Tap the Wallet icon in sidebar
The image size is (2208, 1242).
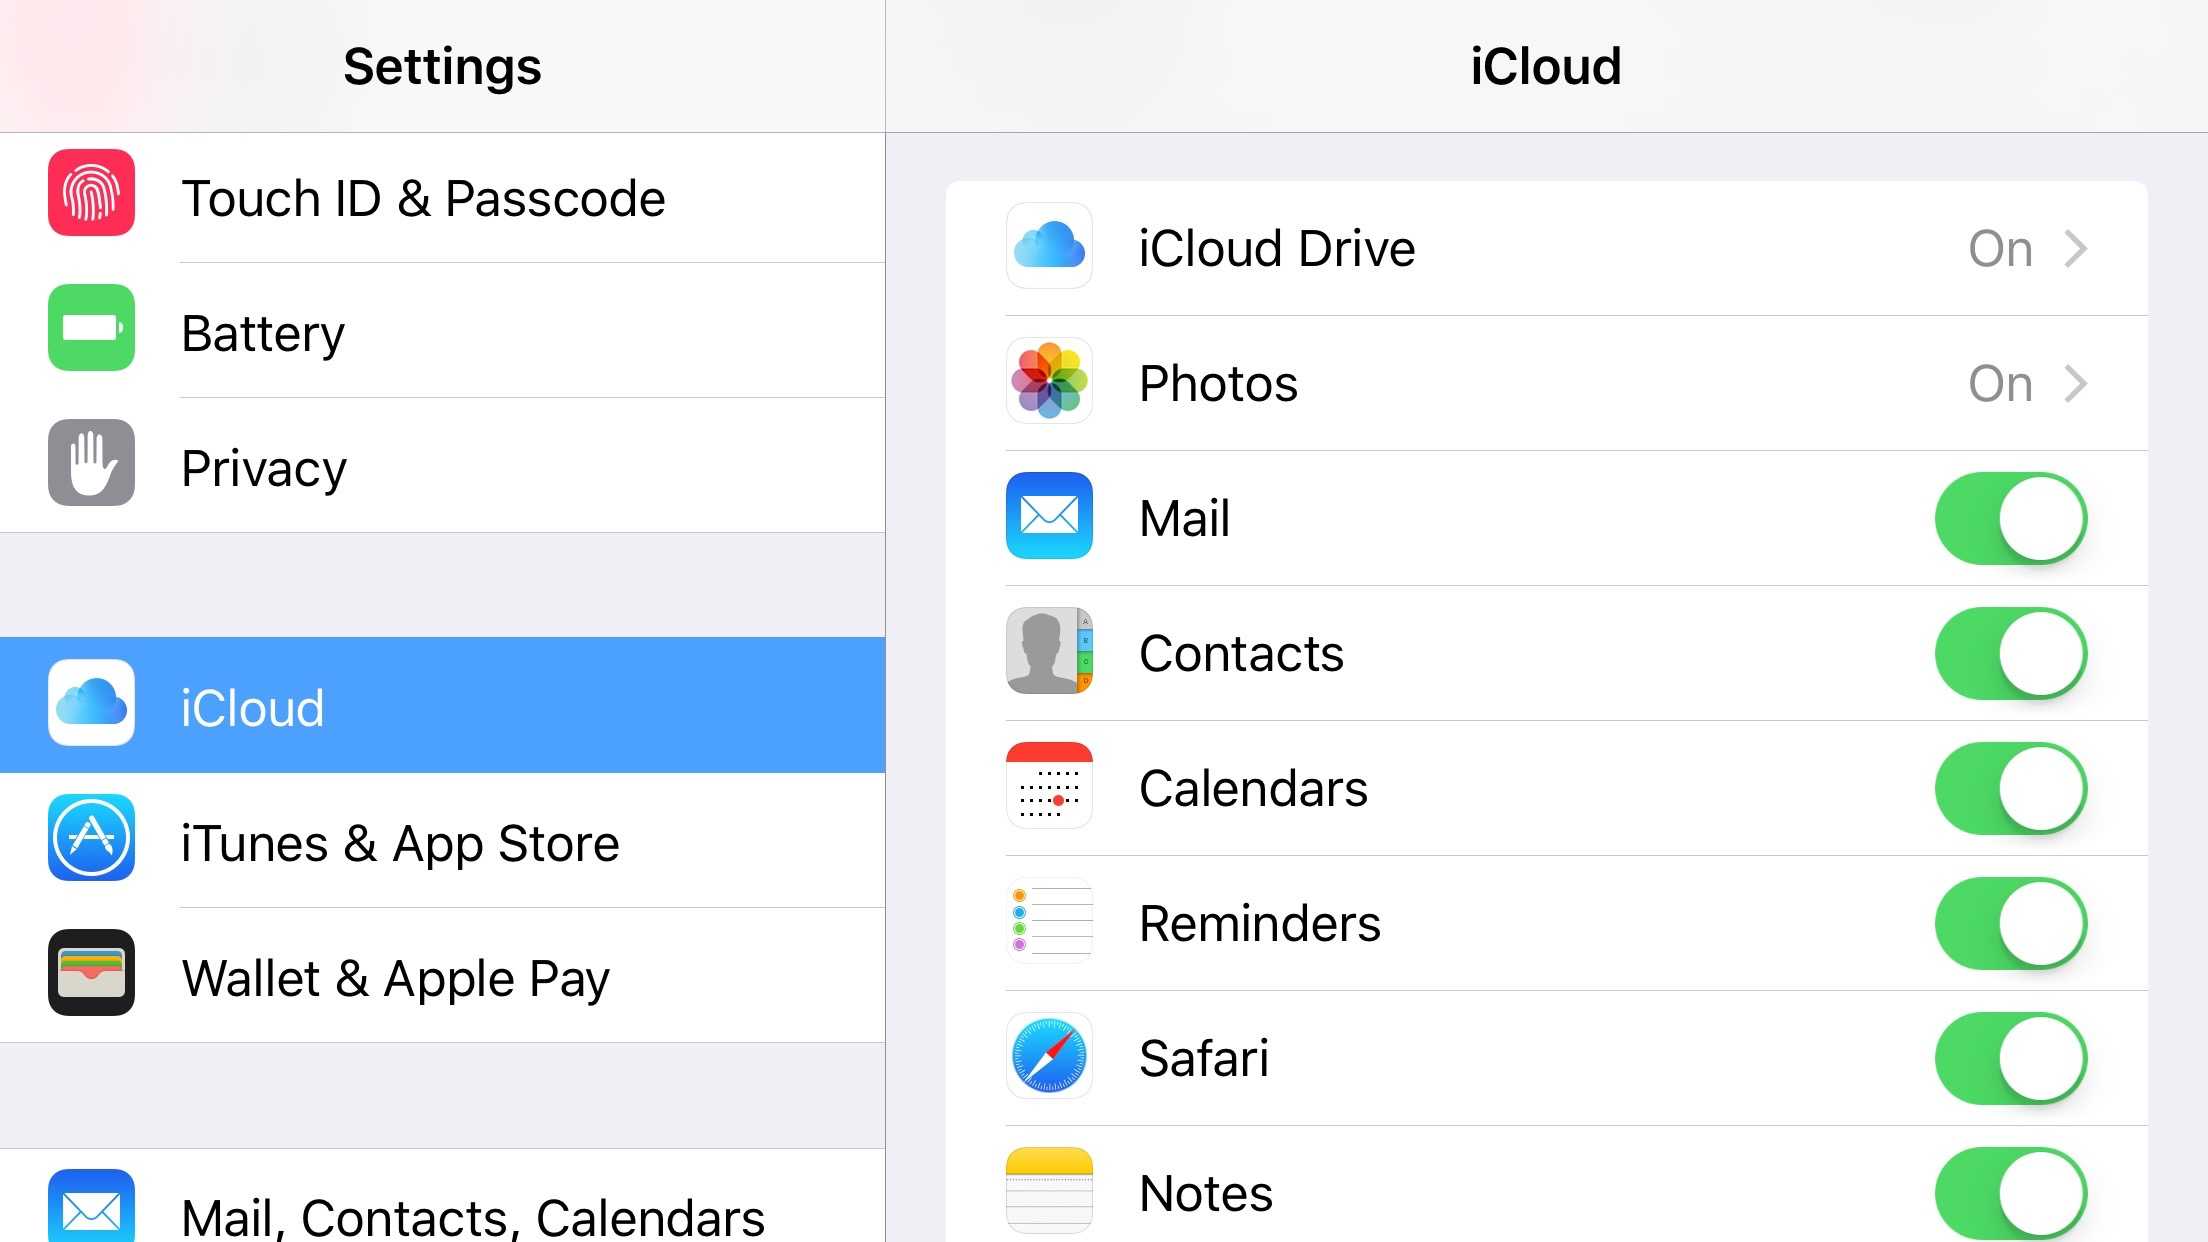(91, 973)
